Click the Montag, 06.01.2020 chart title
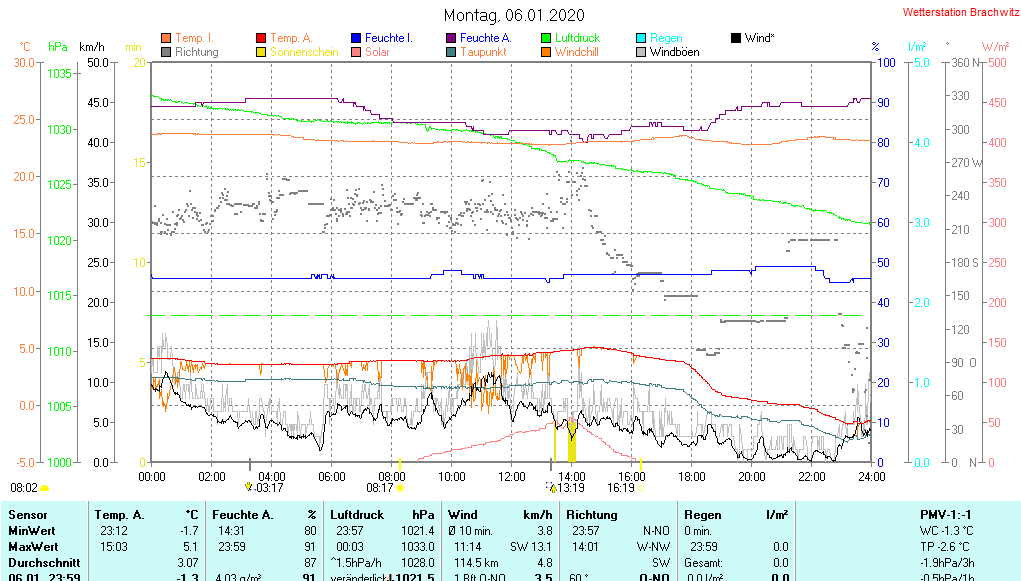This screenshot has height=581, width=1021. 510,15
